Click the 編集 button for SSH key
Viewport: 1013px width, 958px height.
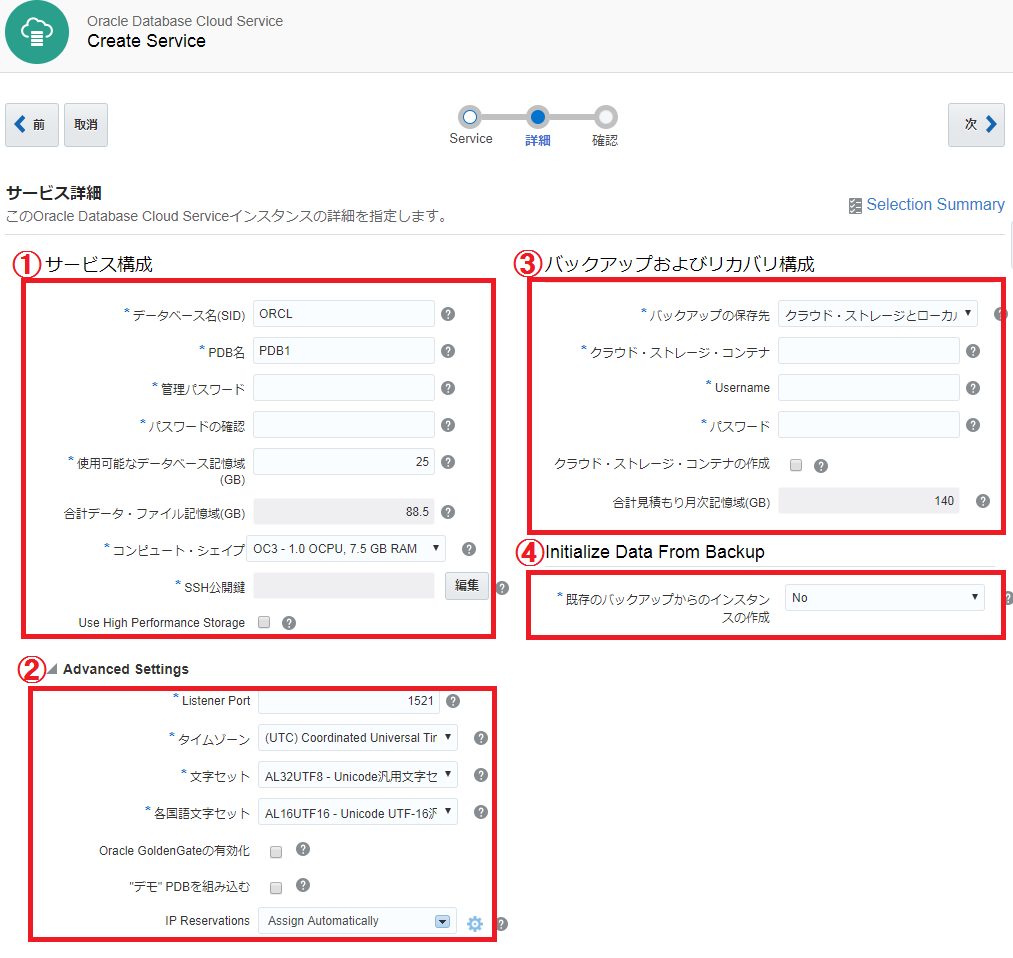click(466, 586)
